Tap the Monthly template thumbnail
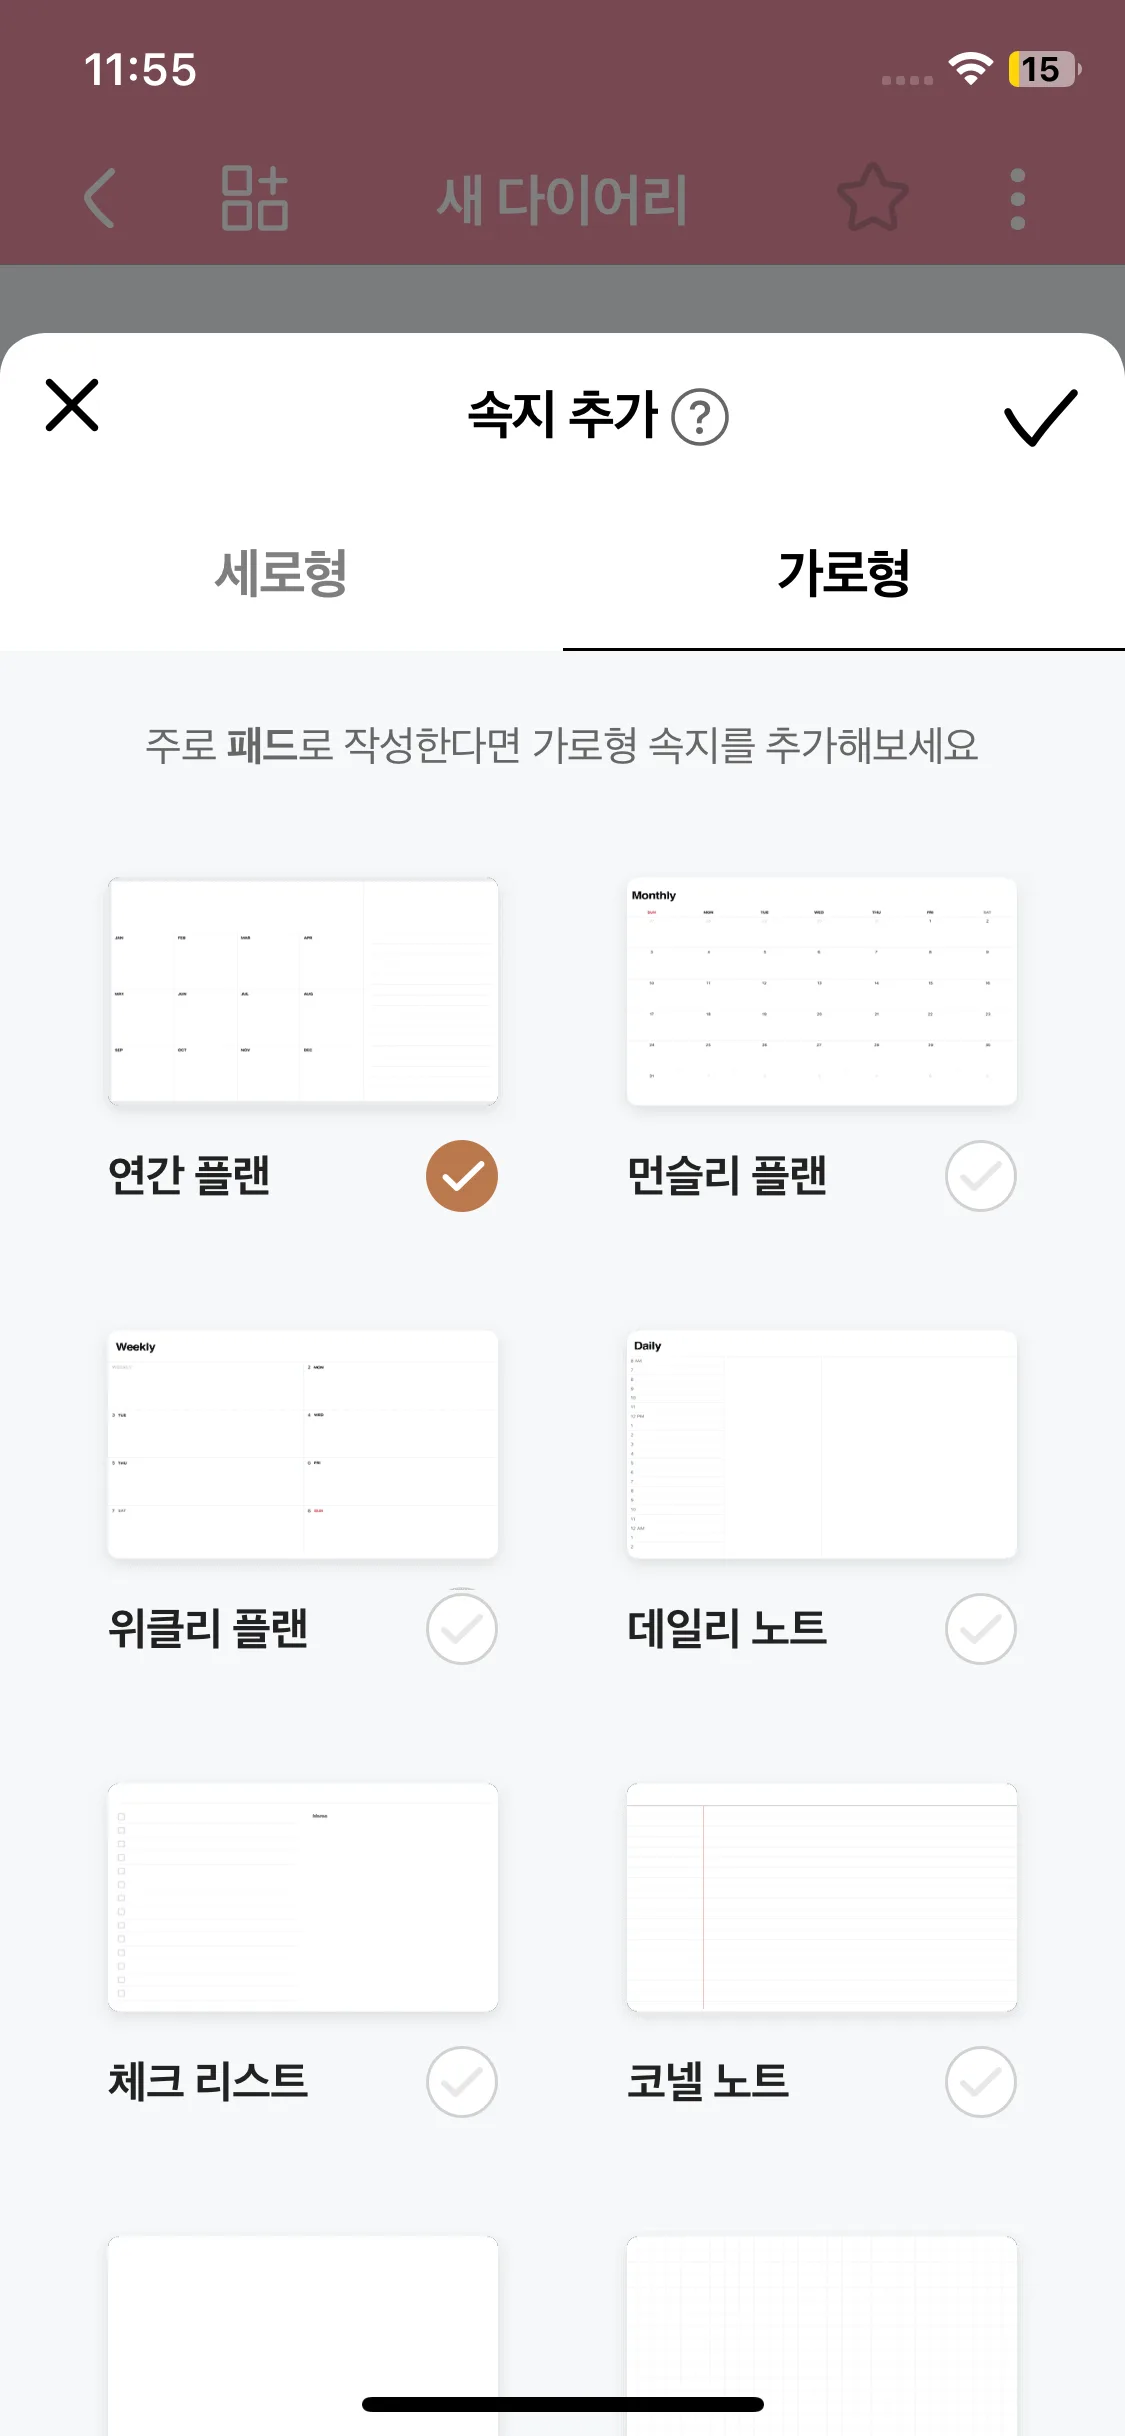This screenshot has width=1125, height=2436. (821, 991)
